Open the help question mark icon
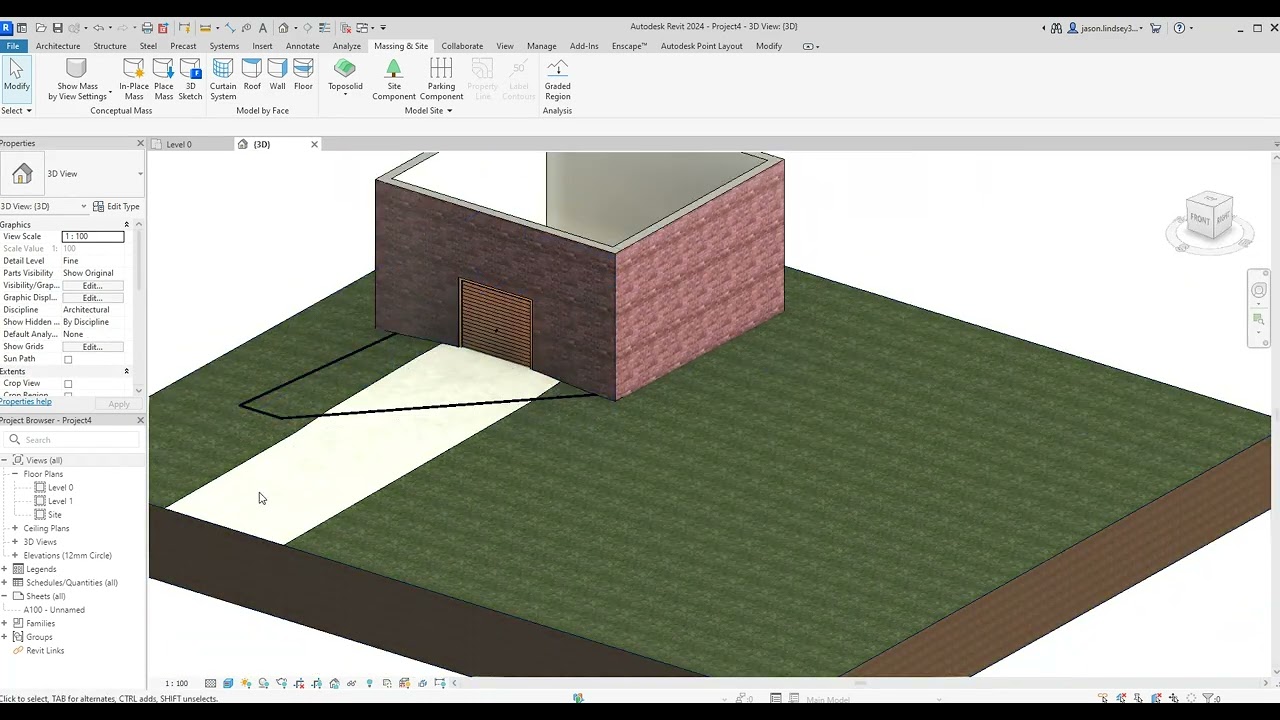The height and width of the screenshot is (720, 1280). tap(1179, 28)
